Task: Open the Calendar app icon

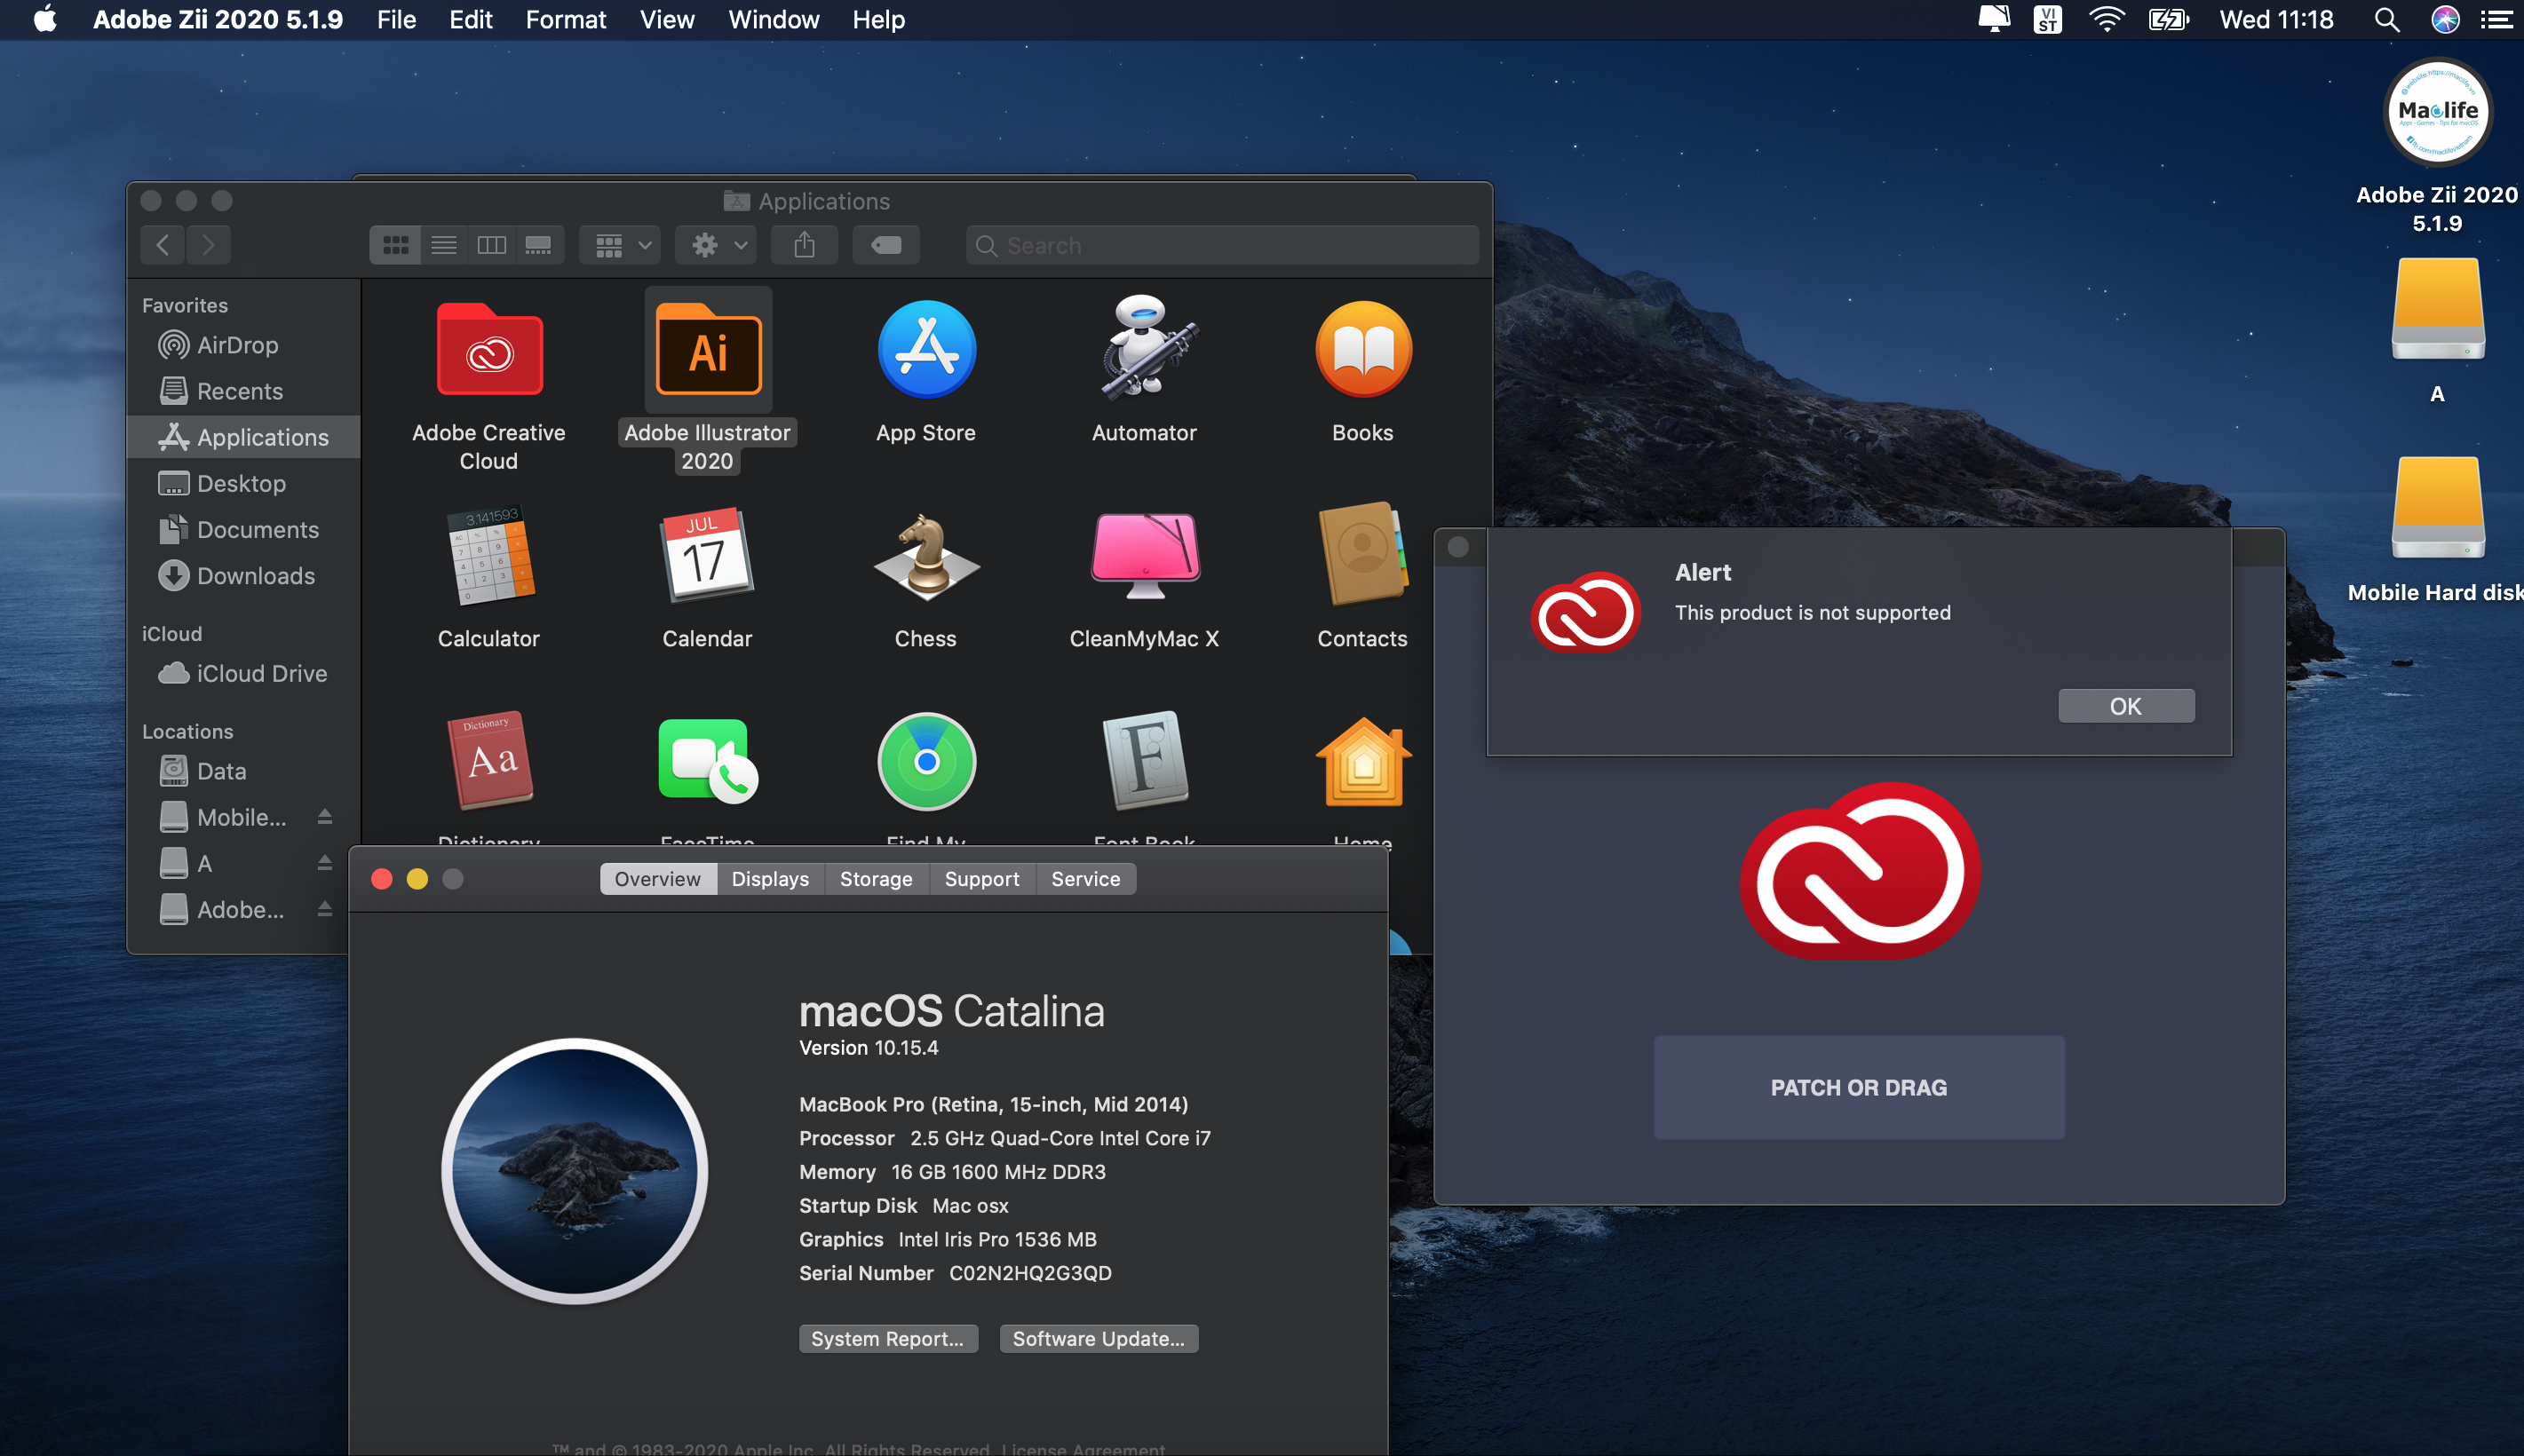Action: (x=708, y=556)
